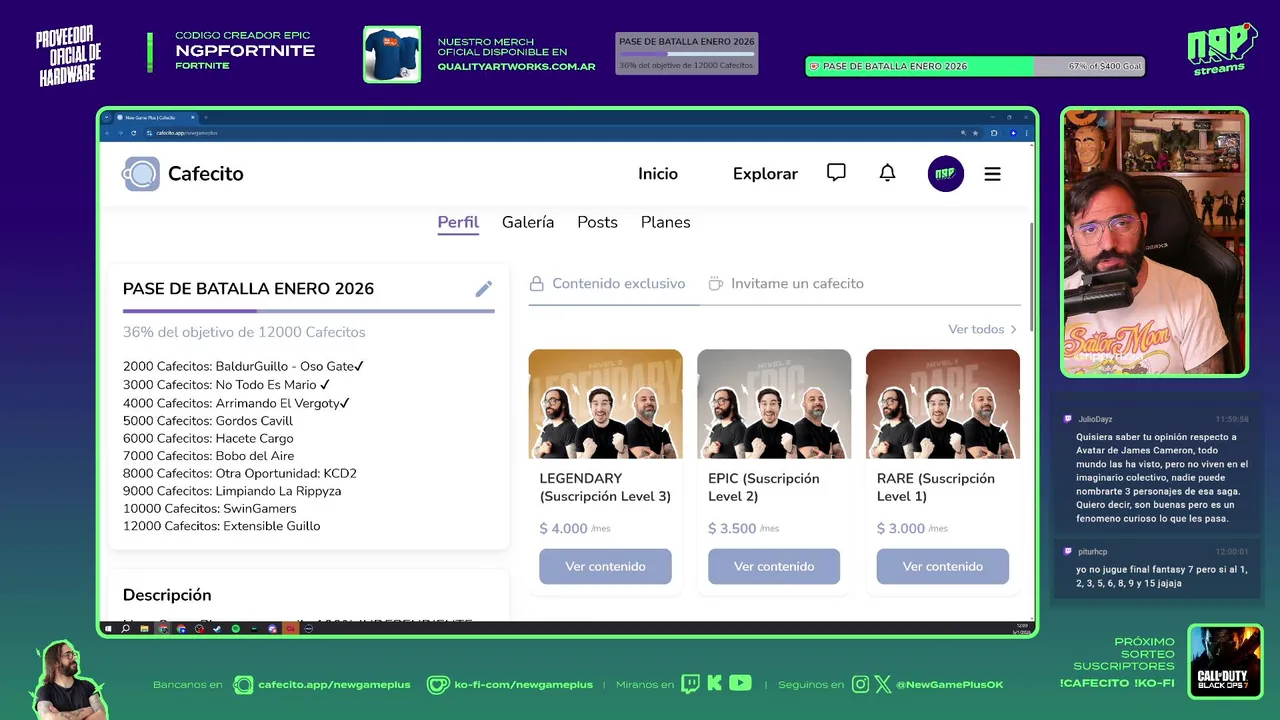The image size is (1280, 720).
Task: Open Steam on the taskbar
Action: pos(216,629)
